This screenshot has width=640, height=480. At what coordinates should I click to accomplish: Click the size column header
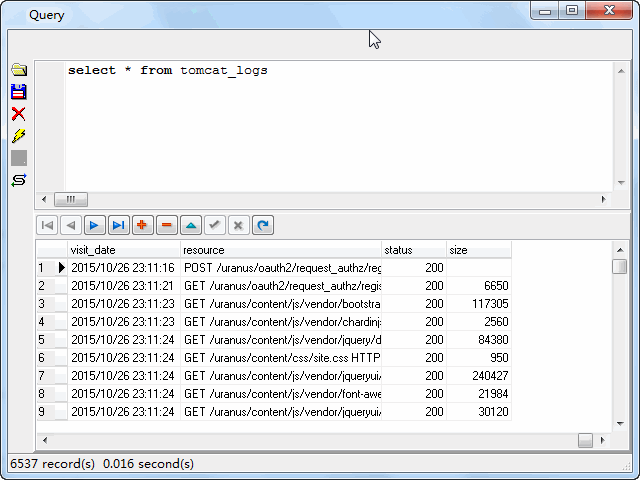478,249
